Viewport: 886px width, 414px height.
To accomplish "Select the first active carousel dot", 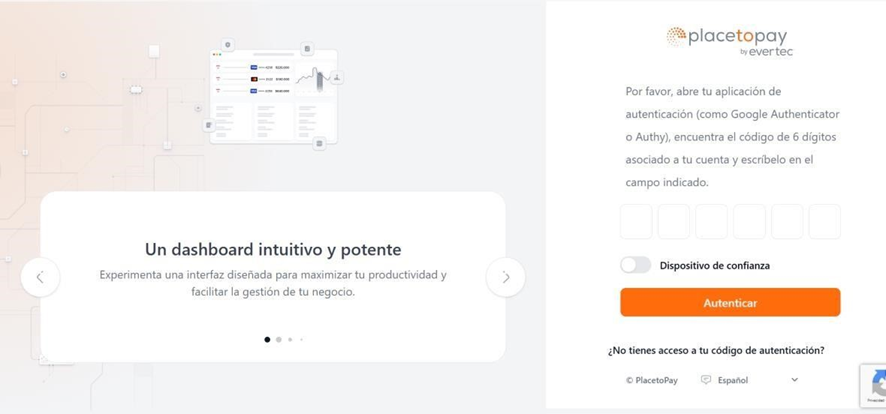I will [x=267, y=340].
